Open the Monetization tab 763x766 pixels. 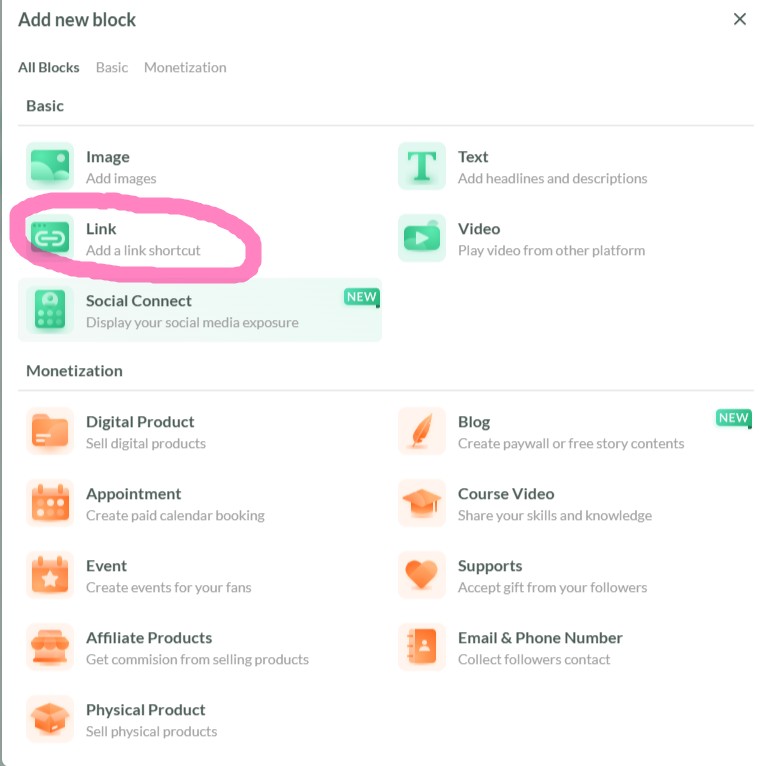pyautogui.click(x=185, y=67)
